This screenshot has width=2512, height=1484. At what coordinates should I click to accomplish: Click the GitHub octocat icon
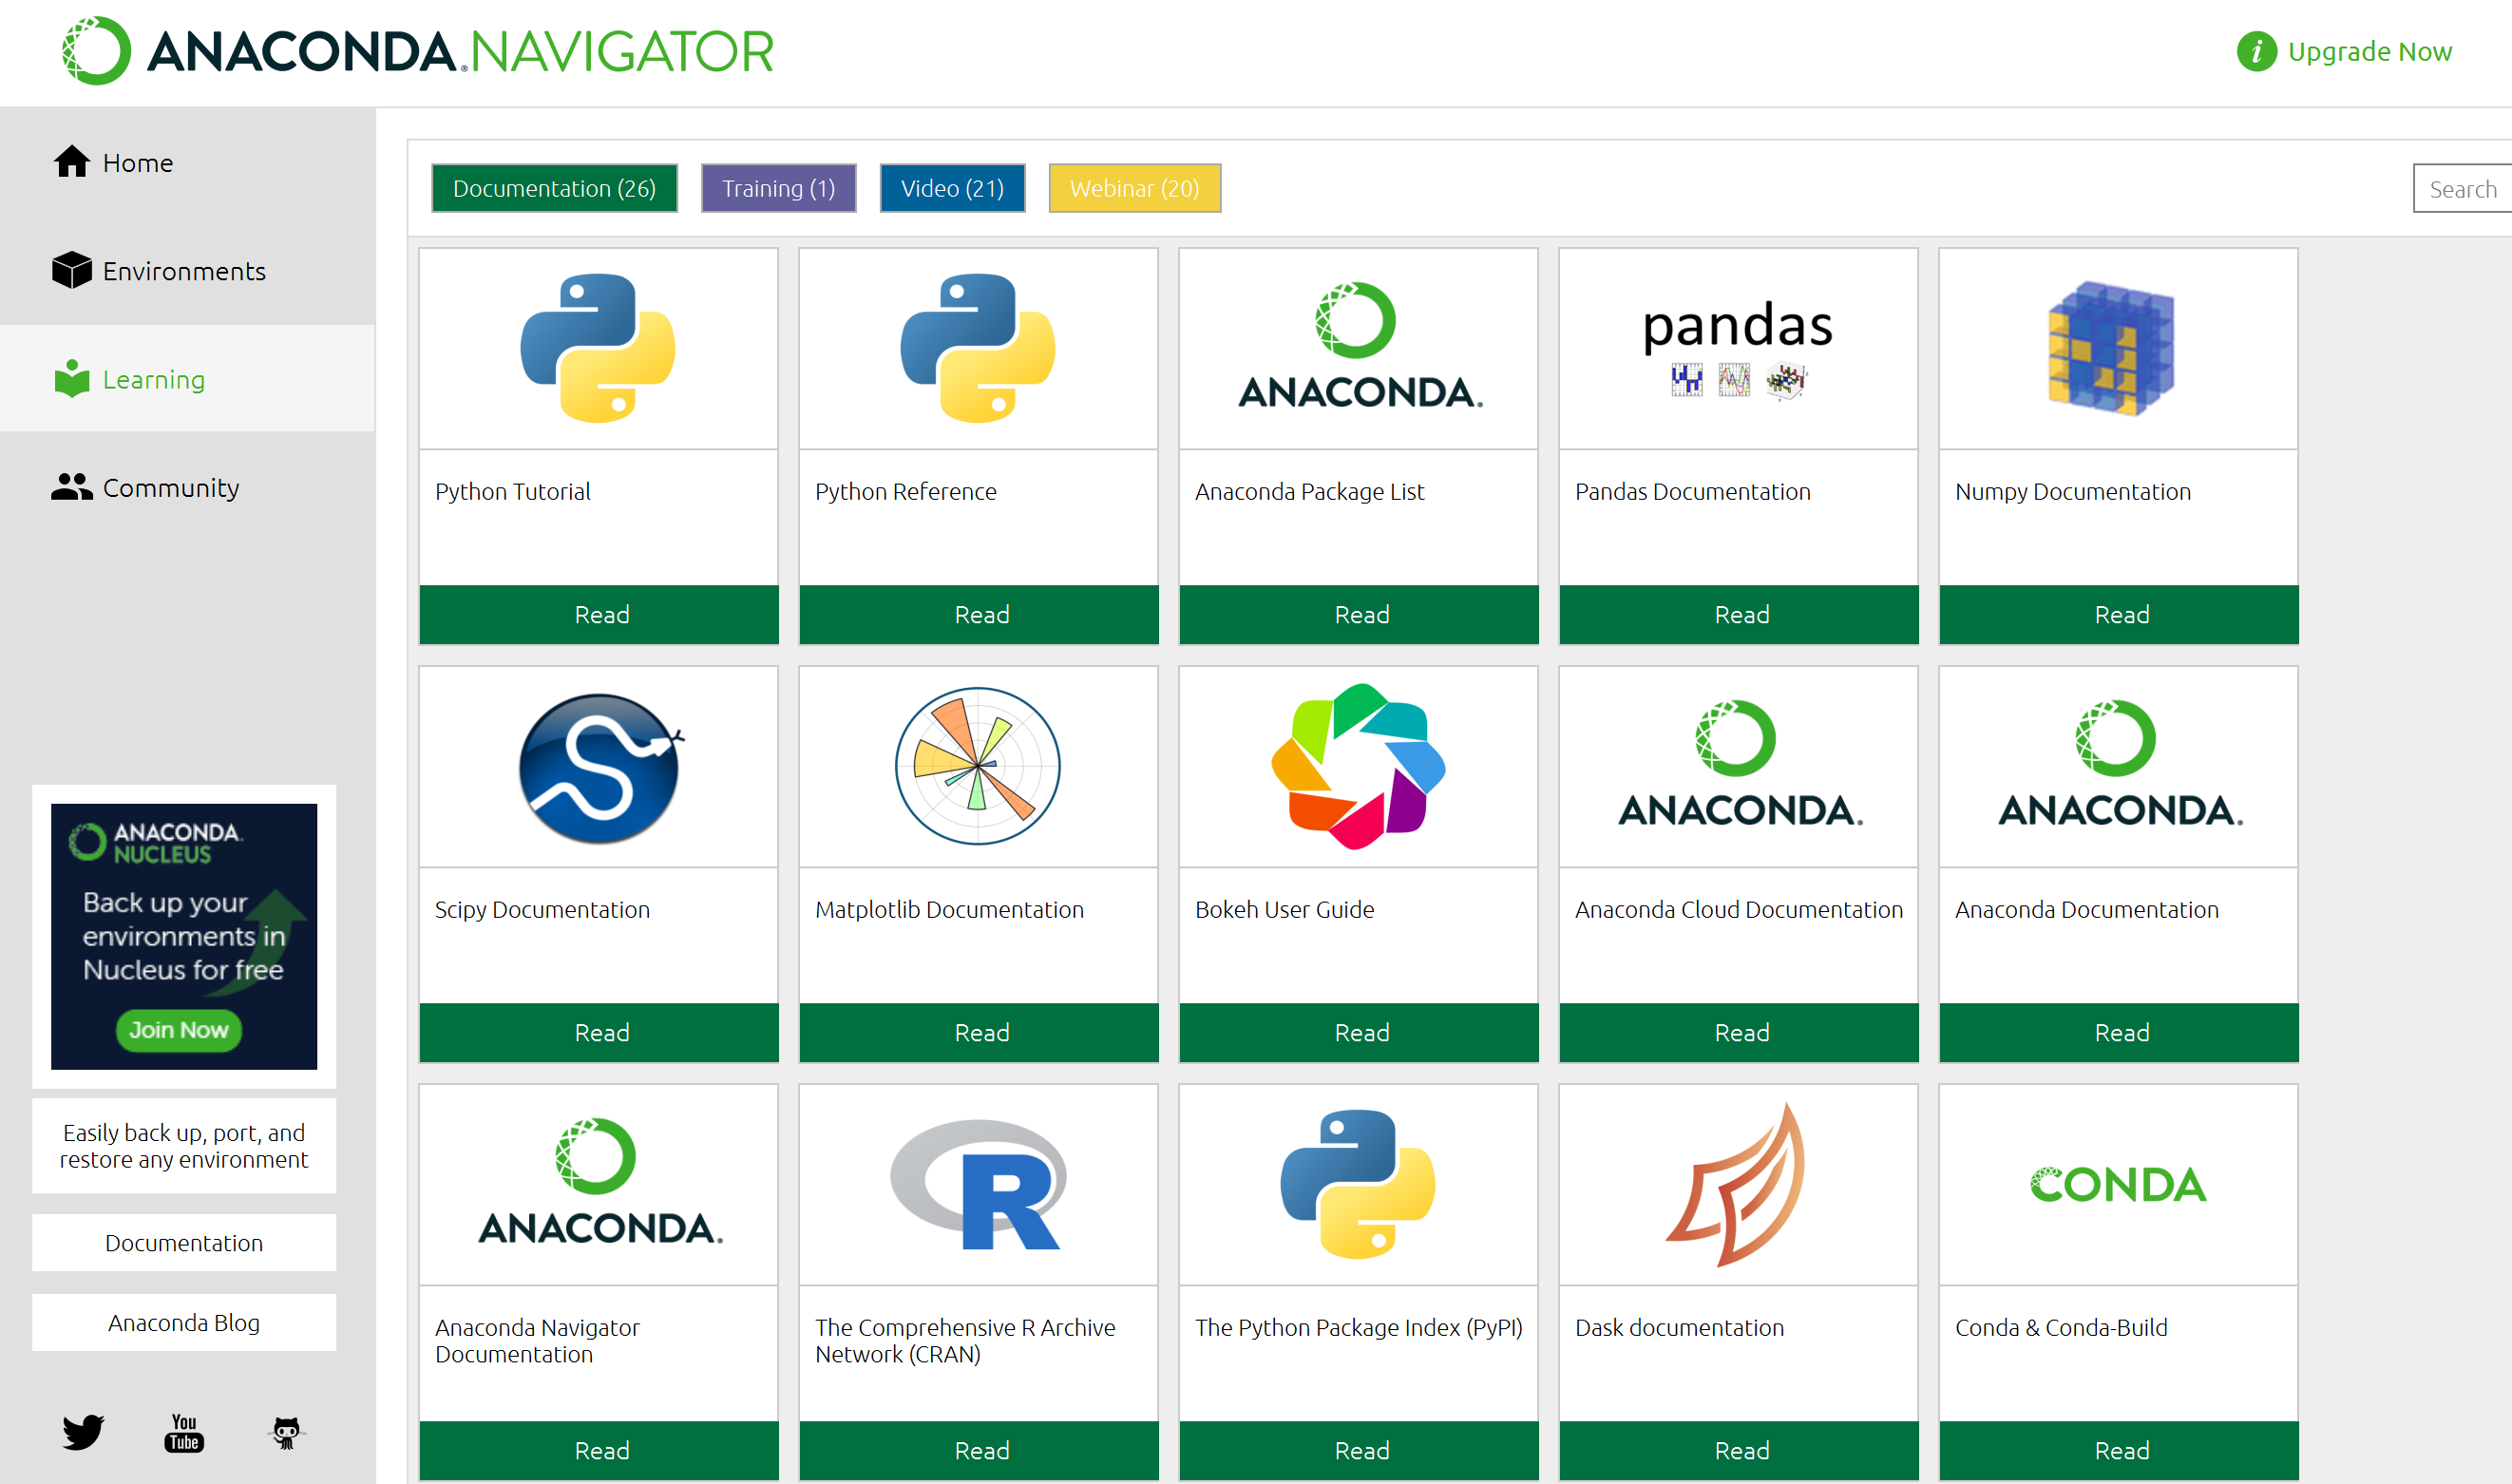[x=286, y=1432]
